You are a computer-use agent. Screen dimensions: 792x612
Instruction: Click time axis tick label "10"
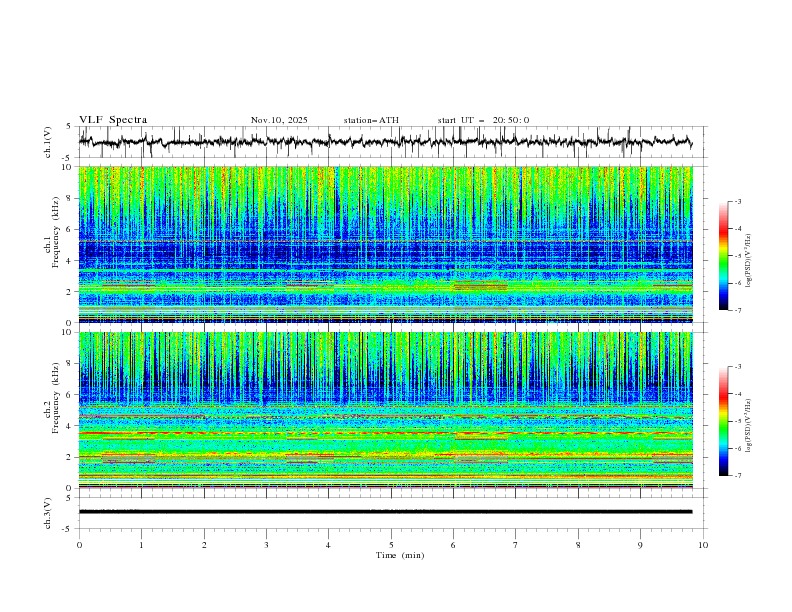click(703, 545)
